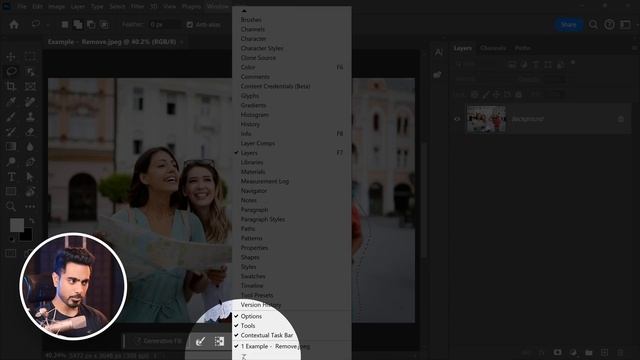Screen dimensions: 640x360
Task: Open the workspace switcher icon dropdown
Action: (x=626, y=25)
